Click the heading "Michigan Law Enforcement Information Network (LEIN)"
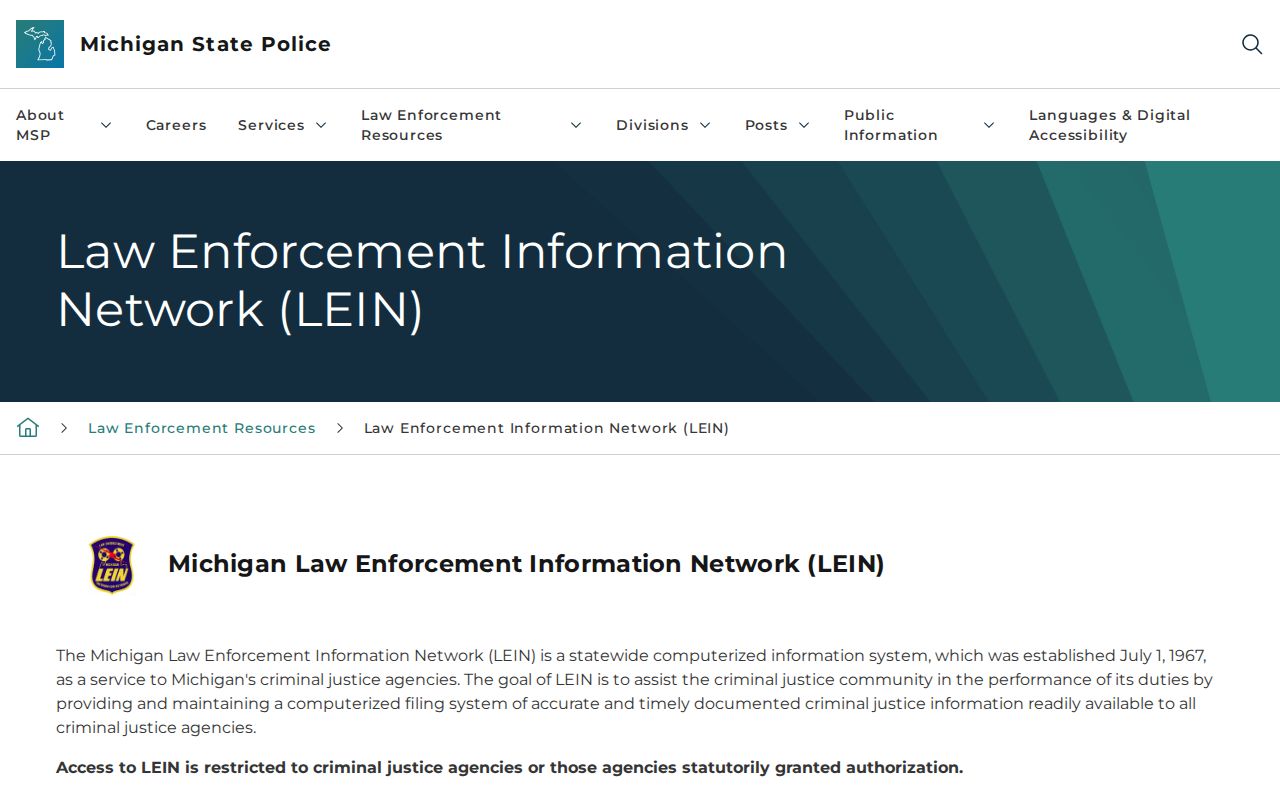Viewport: 1280px width, 800px height. pos(526,564)
